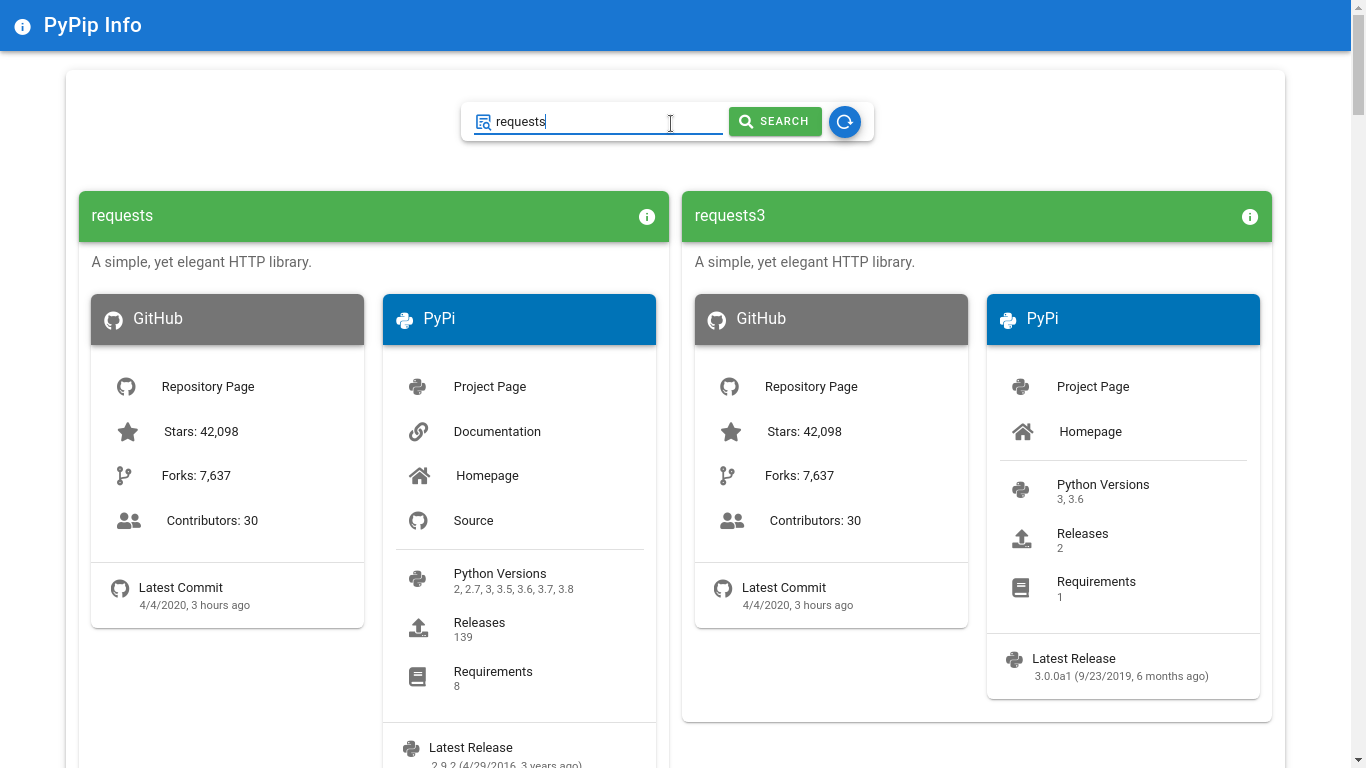Open the Project Page link in the requests3 PyPi card
The height and width of the screenshot is (768, 1366).
[x=1093, y=387]
